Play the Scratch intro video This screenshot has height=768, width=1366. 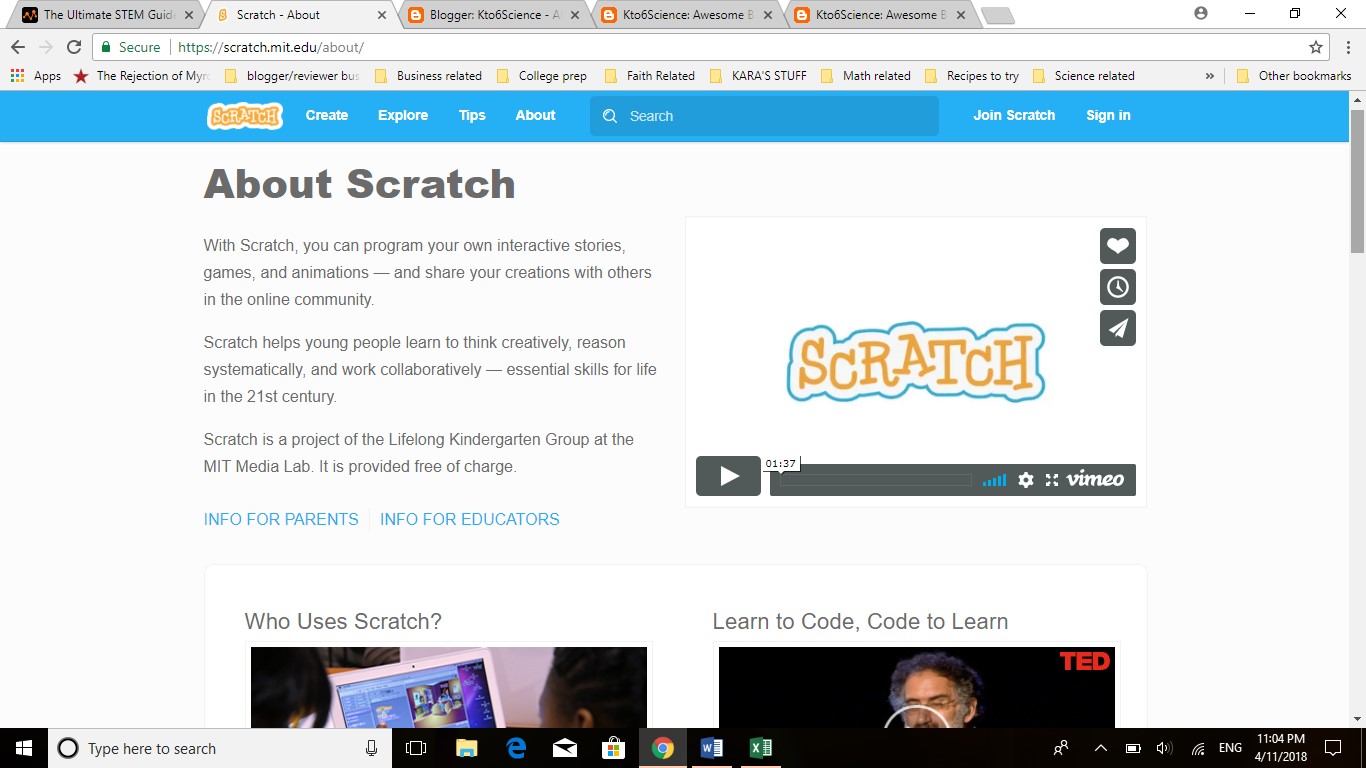click(x=728, y=476)
